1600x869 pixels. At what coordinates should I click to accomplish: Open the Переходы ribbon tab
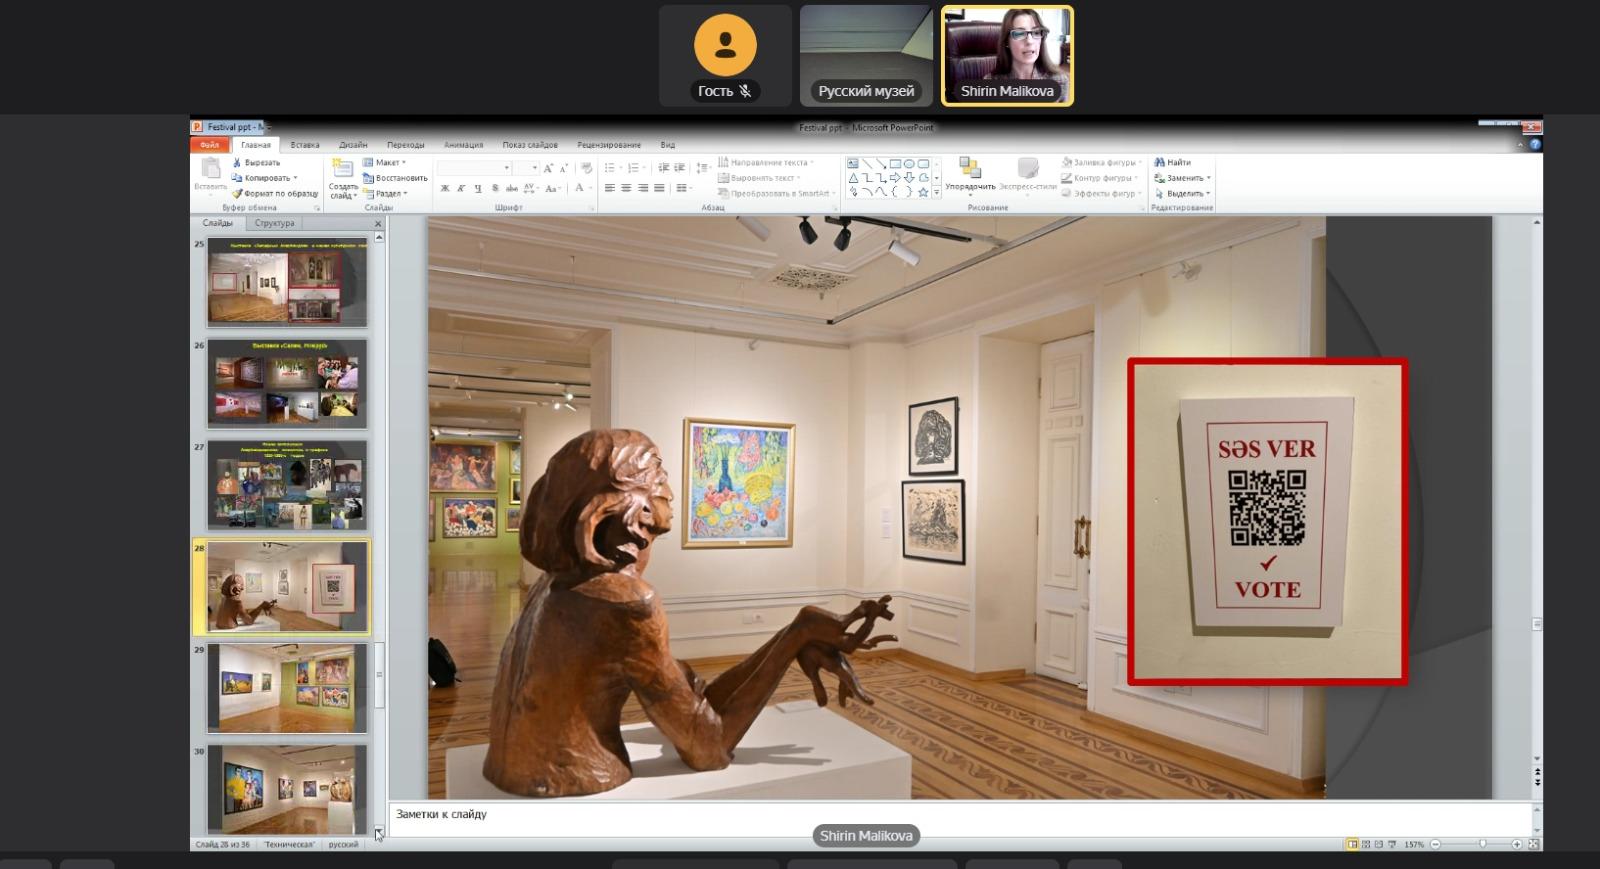405,145
